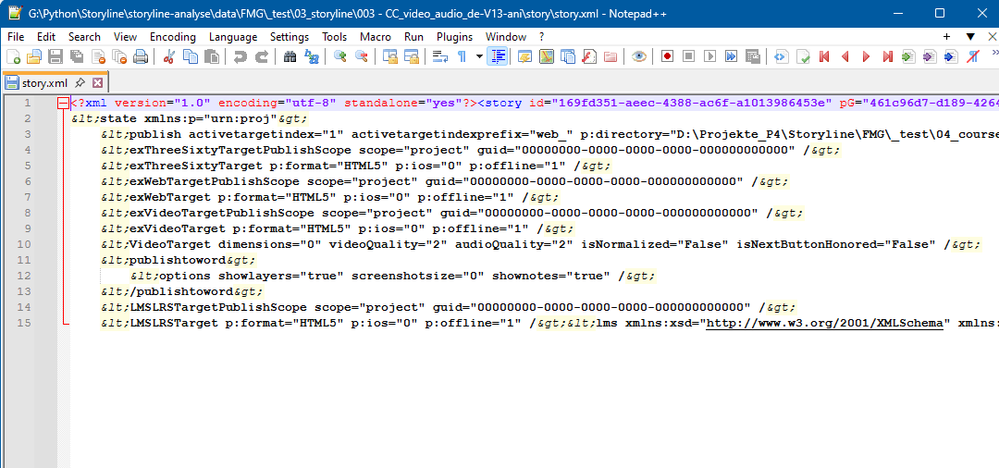Open the Encoding menu
999x468 pixels.
tap(172, 37)
